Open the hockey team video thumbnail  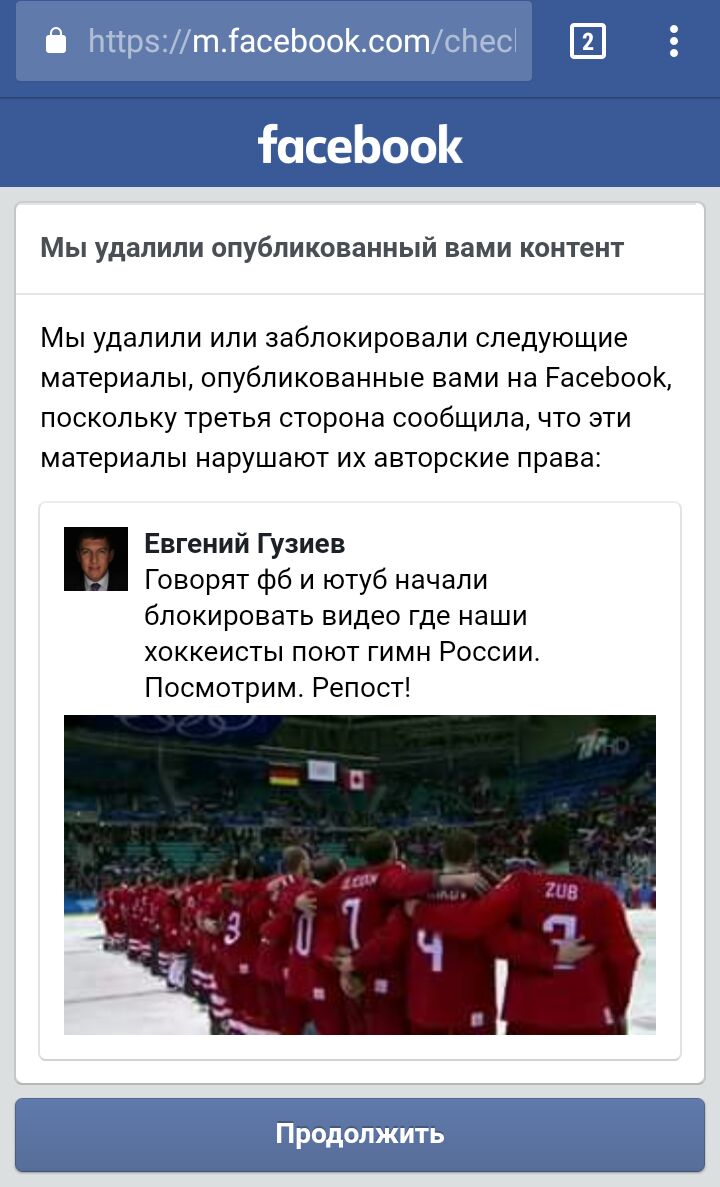tap(360, 874)
